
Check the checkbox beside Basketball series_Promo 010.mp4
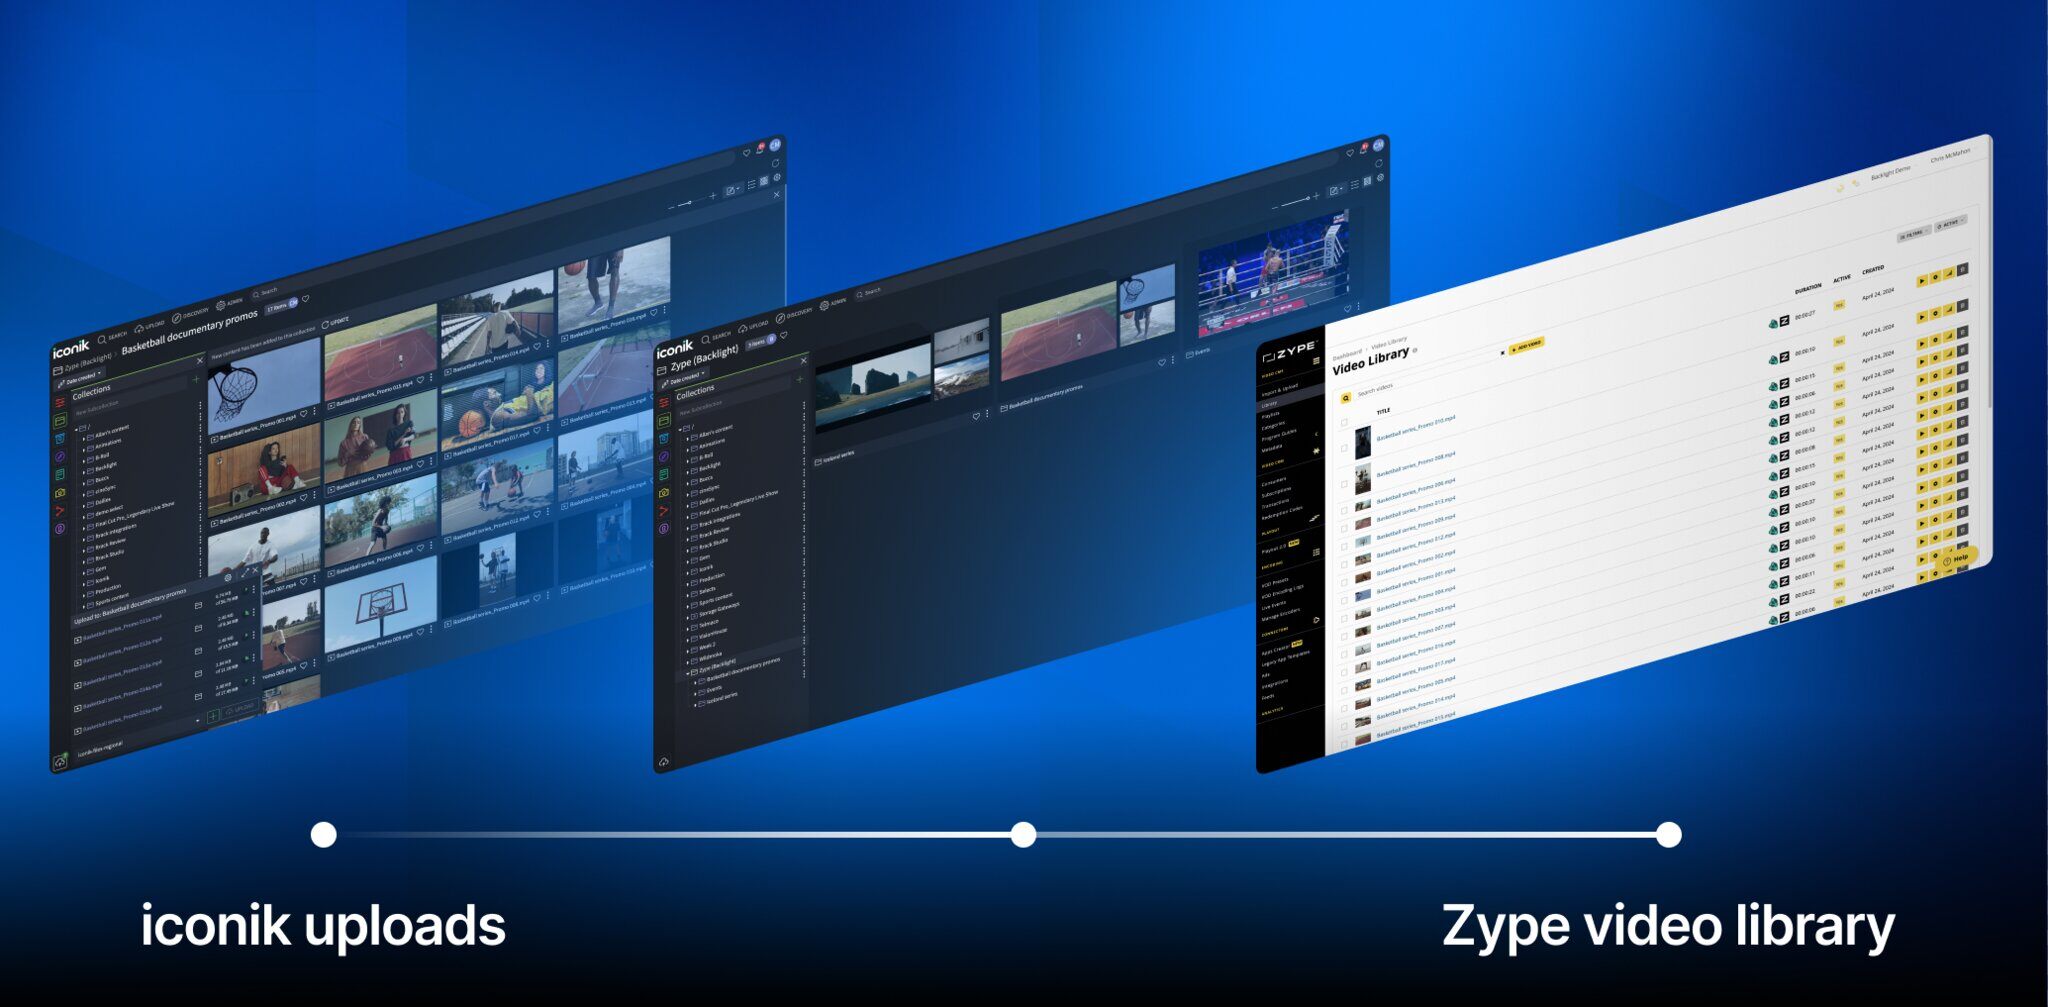pos(1344,449)
